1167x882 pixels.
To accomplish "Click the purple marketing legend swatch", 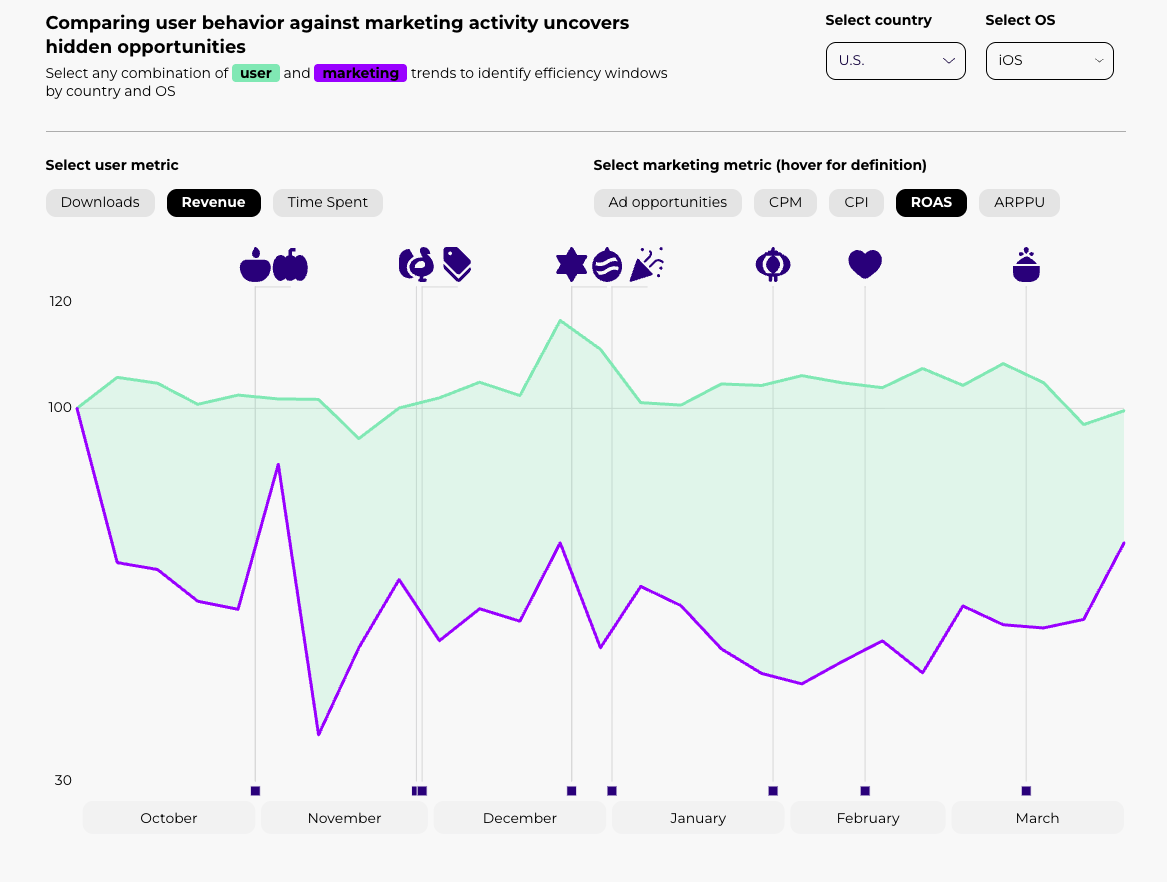I will coord(360,73).
